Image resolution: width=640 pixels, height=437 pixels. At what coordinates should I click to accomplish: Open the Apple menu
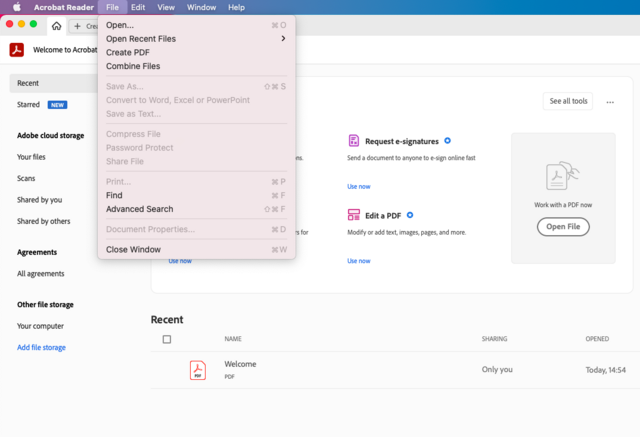coord(17,7)
